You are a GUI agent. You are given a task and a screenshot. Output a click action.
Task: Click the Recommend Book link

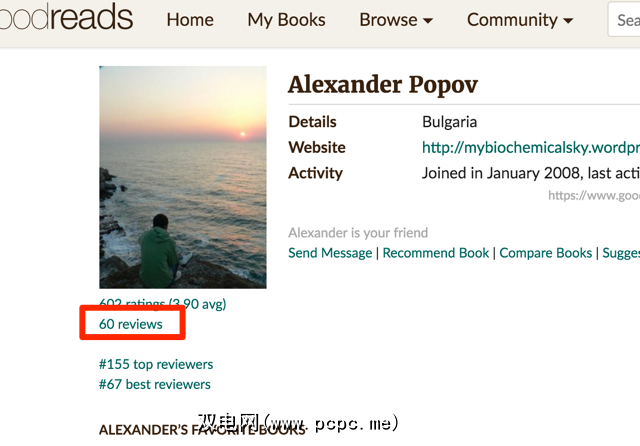436,253
